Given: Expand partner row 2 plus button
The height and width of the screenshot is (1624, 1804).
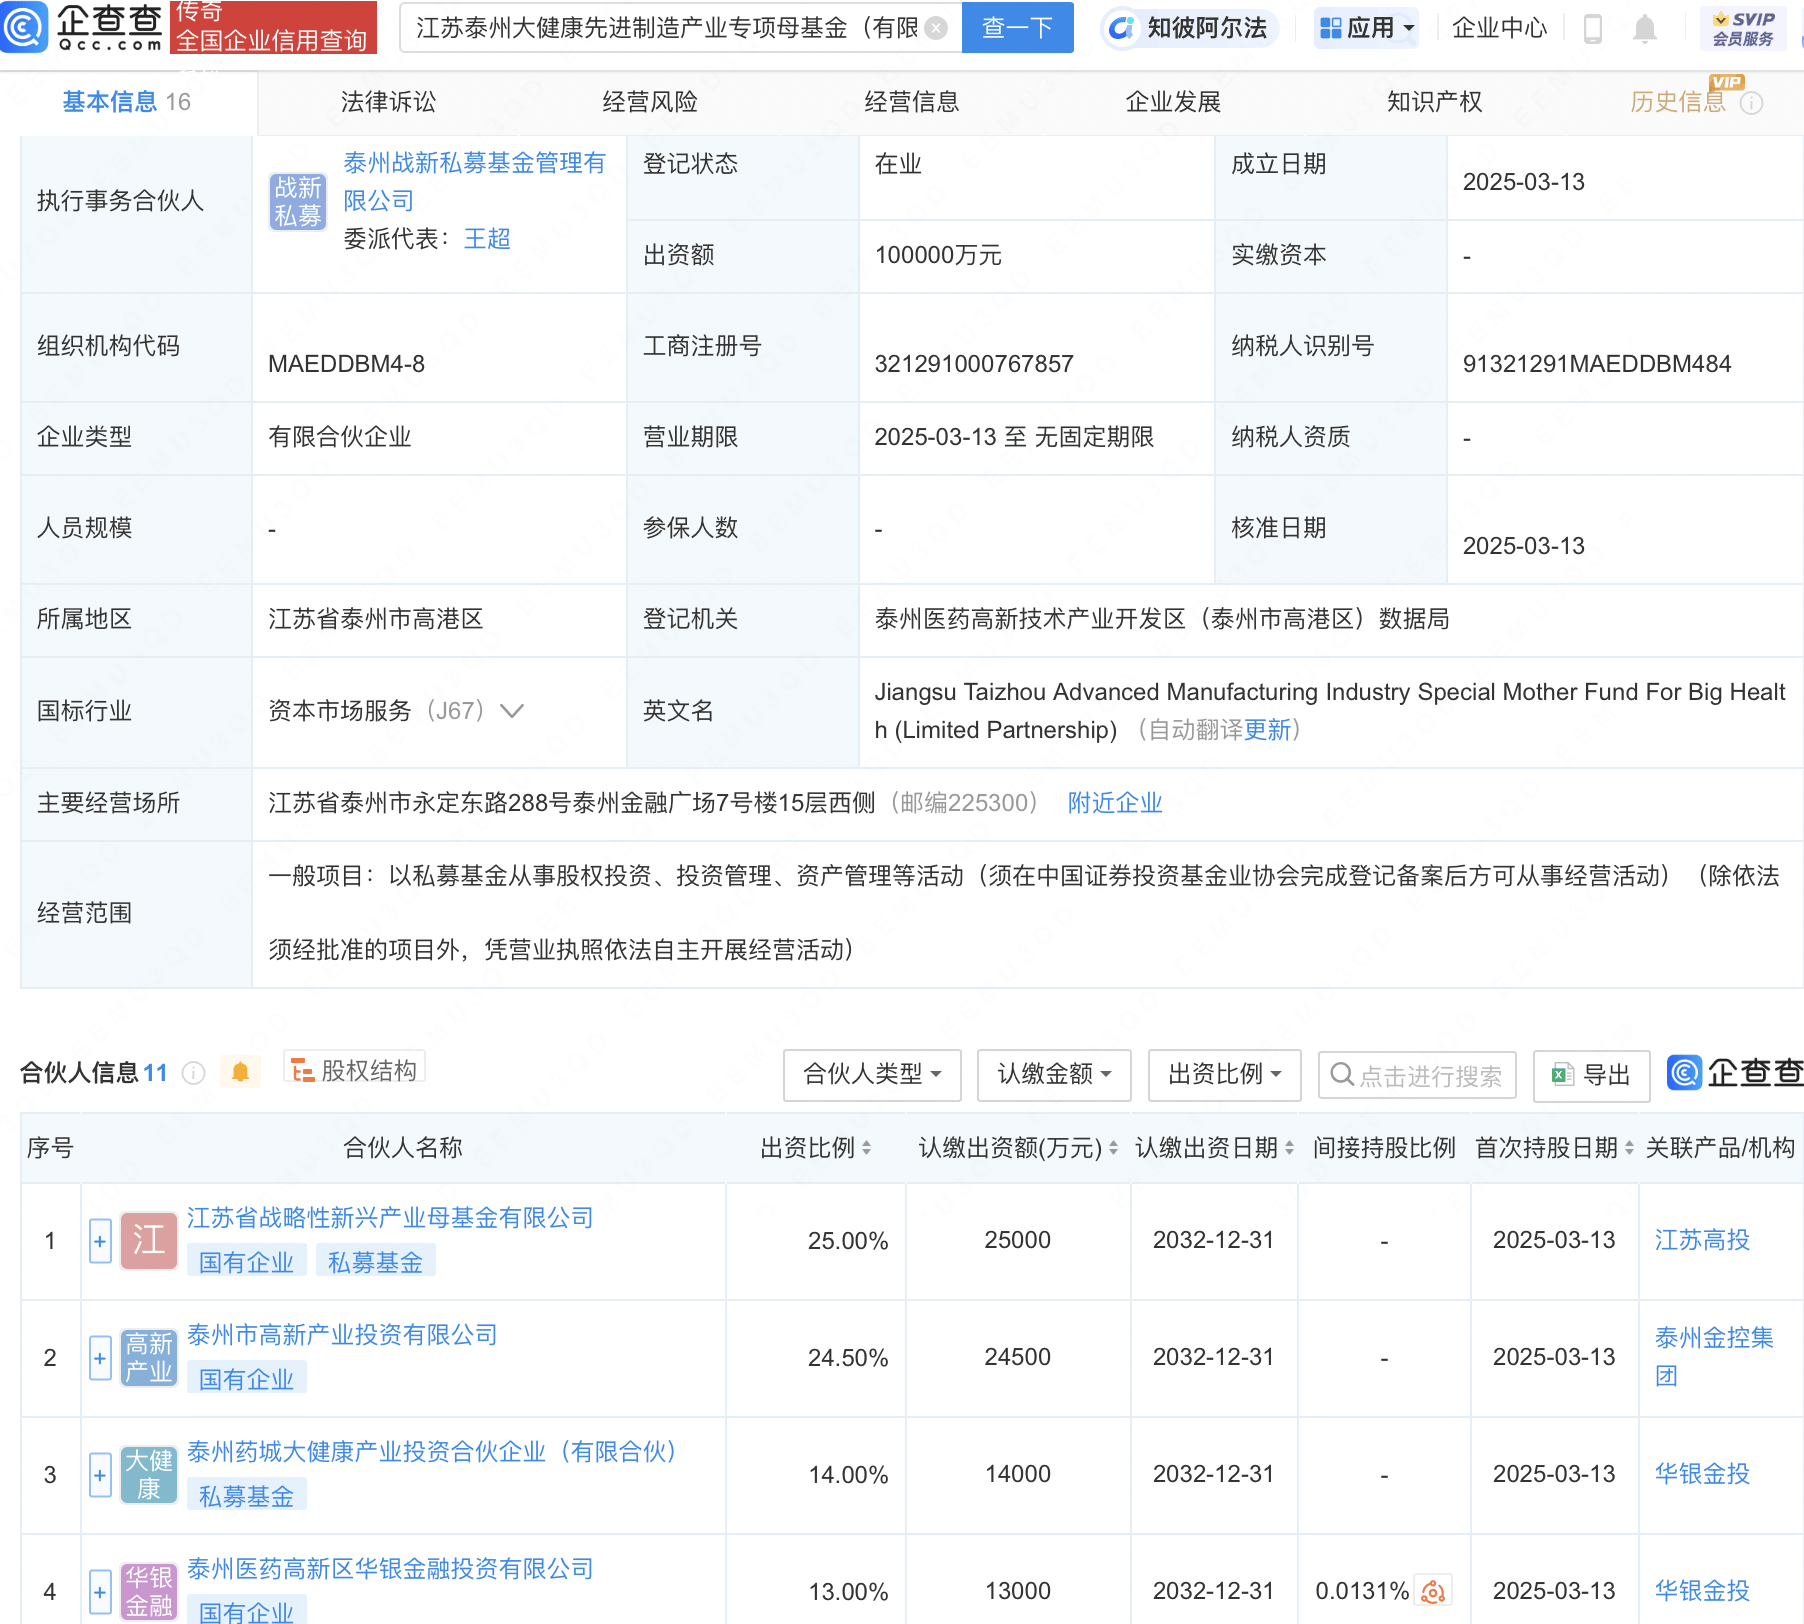Looking at the screenshot, I should (100, 1358).
